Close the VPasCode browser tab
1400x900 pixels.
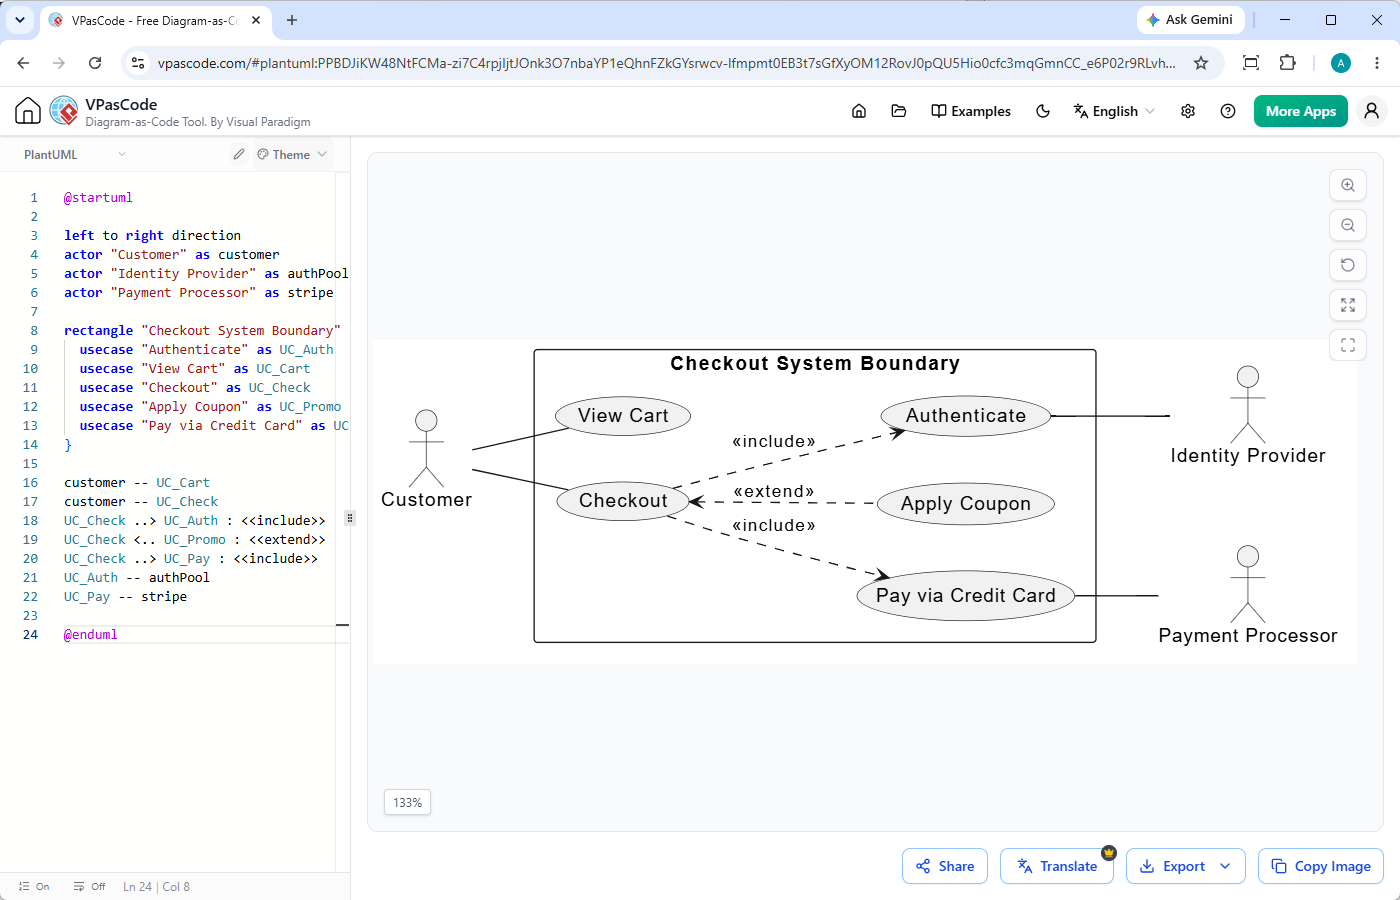(256, 20)
